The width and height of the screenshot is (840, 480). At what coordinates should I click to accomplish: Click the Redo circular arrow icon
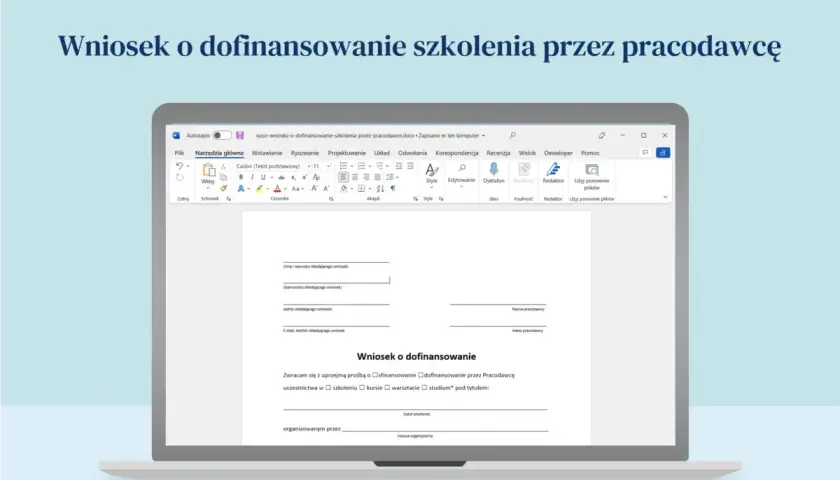(179, 178)
